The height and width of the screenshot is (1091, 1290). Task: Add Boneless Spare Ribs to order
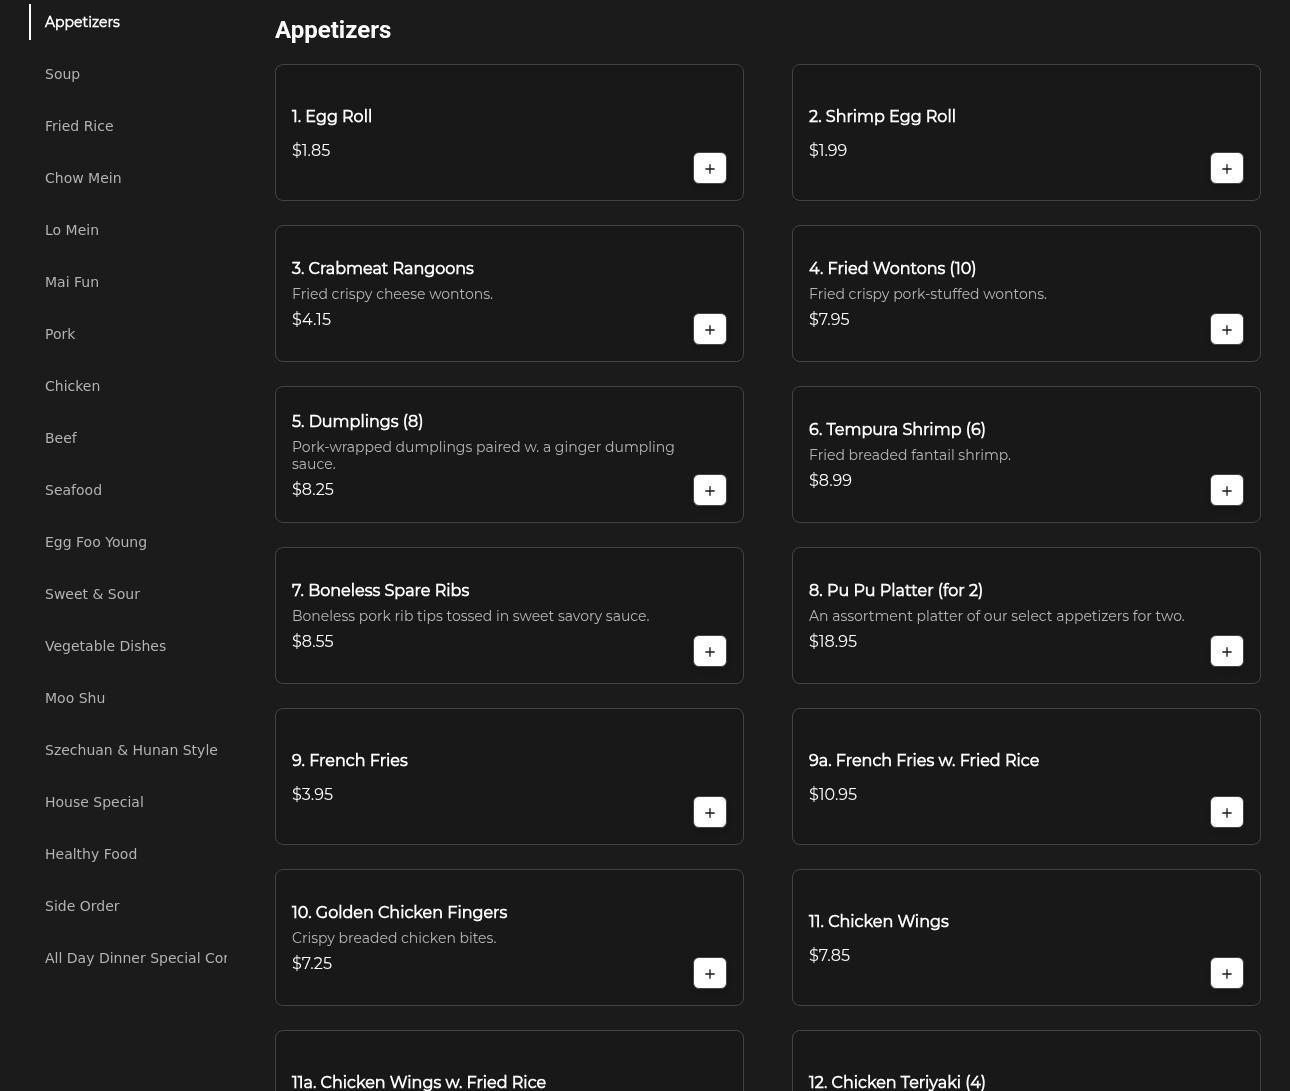[x=709, y=651]
